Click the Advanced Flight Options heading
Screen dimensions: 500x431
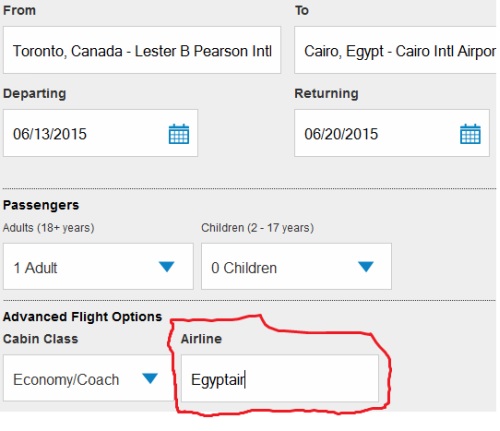click(82, 317)
